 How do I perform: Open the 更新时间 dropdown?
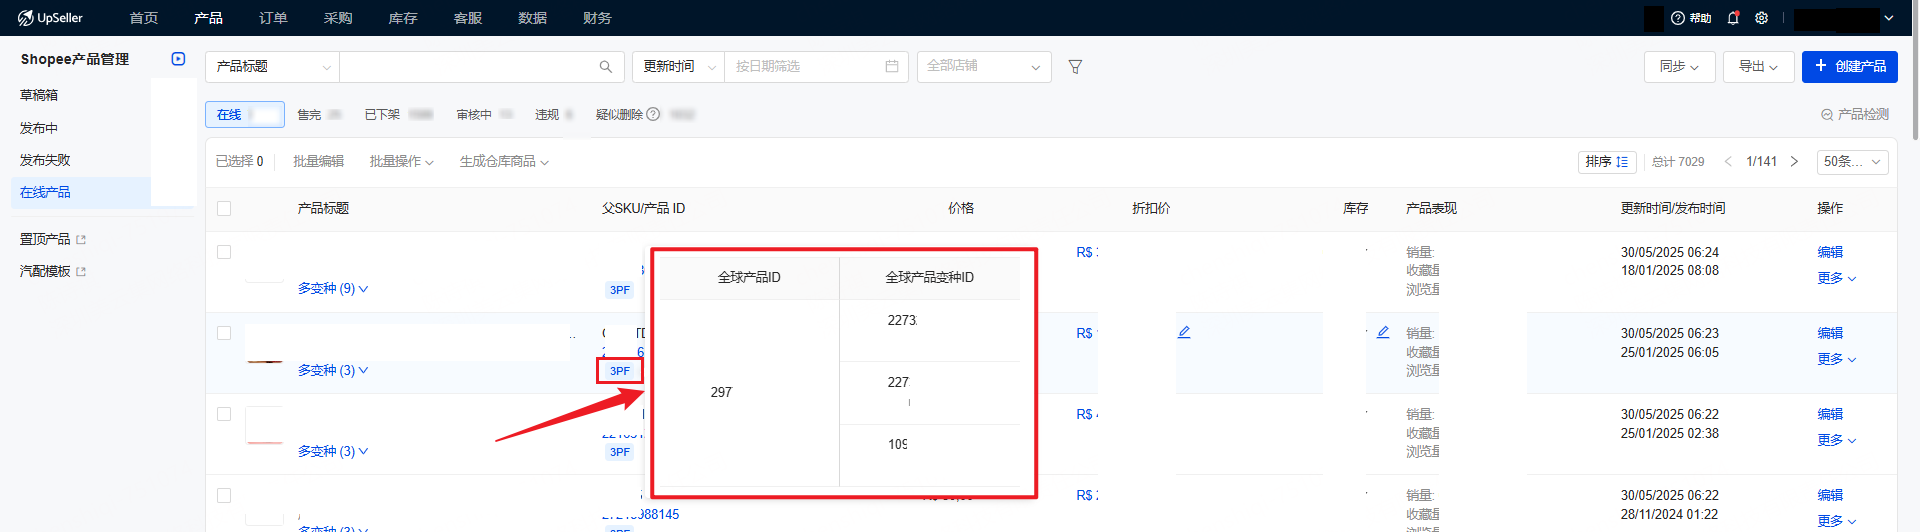[678, 67]
